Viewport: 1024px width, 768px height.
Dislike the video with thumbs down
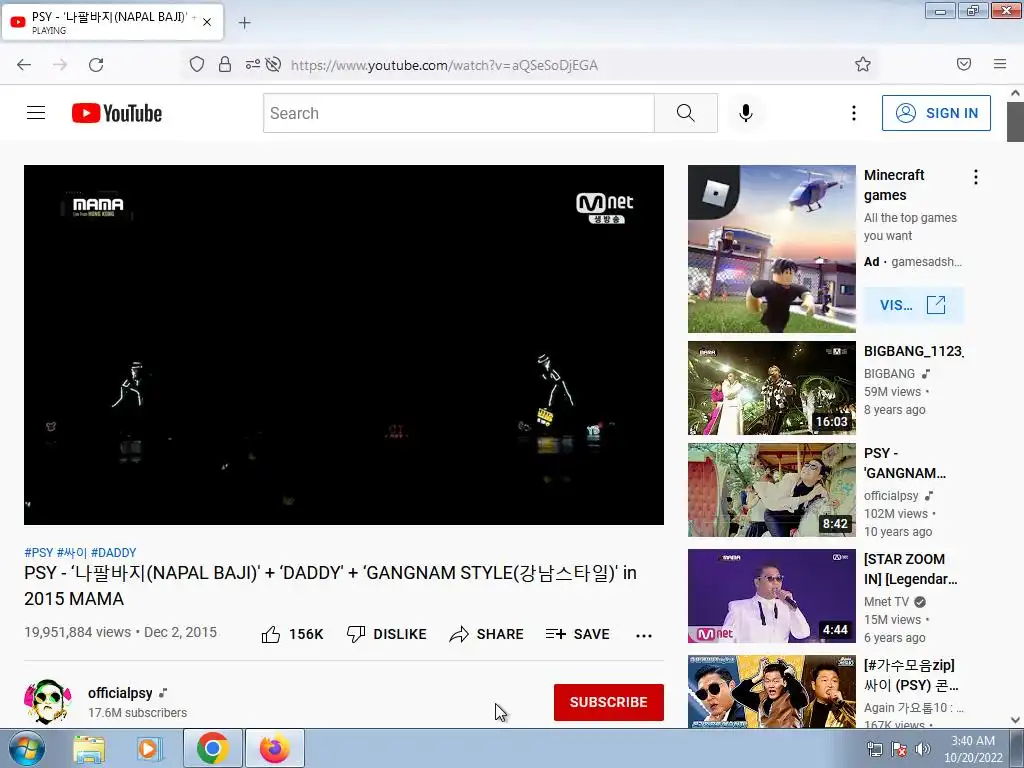tap(387, 634)
